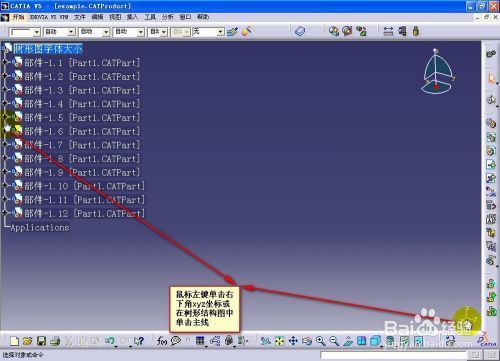The image size is (500, 361).
Task: Select the root product node 树形图字体大小
Action: click(48, 49)
